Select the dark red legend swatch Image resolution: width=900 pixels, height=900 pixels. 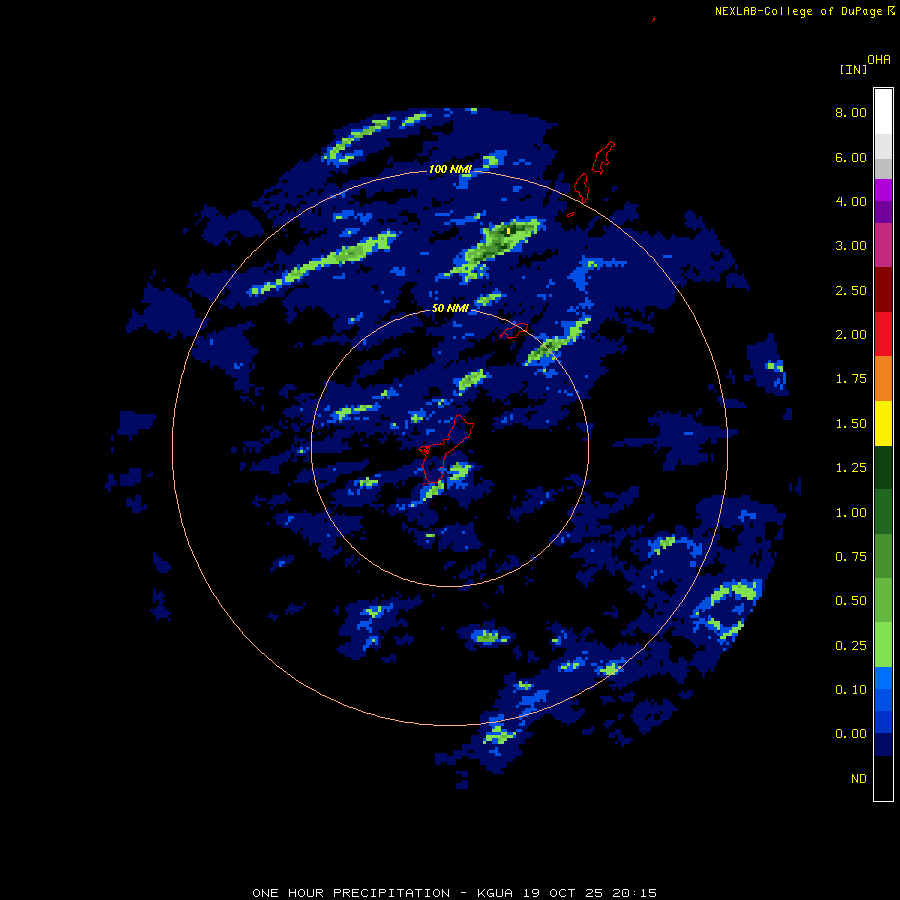(x=883, y=290)
